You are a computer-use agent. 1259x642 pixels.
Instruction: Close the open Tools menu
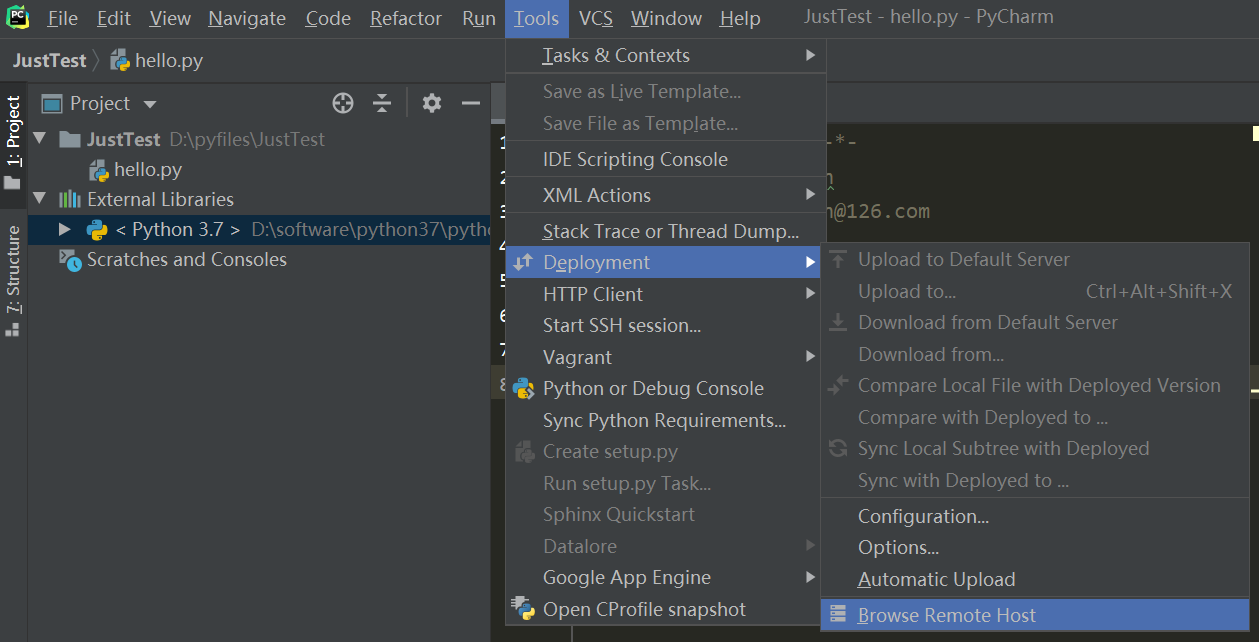tap(537, 18)
